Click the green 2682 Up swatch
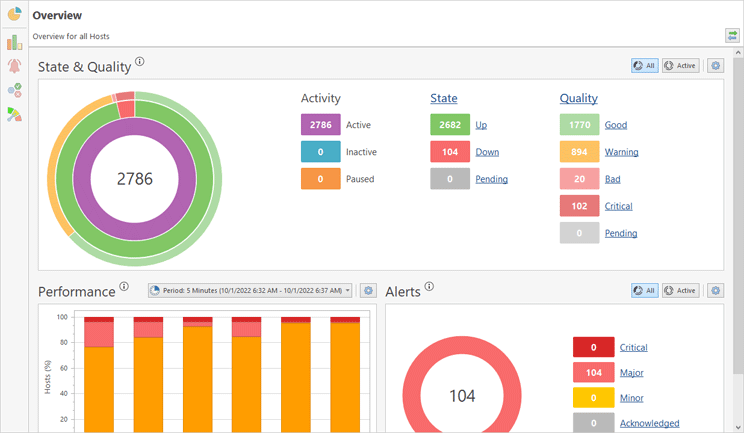 point(450,125)
